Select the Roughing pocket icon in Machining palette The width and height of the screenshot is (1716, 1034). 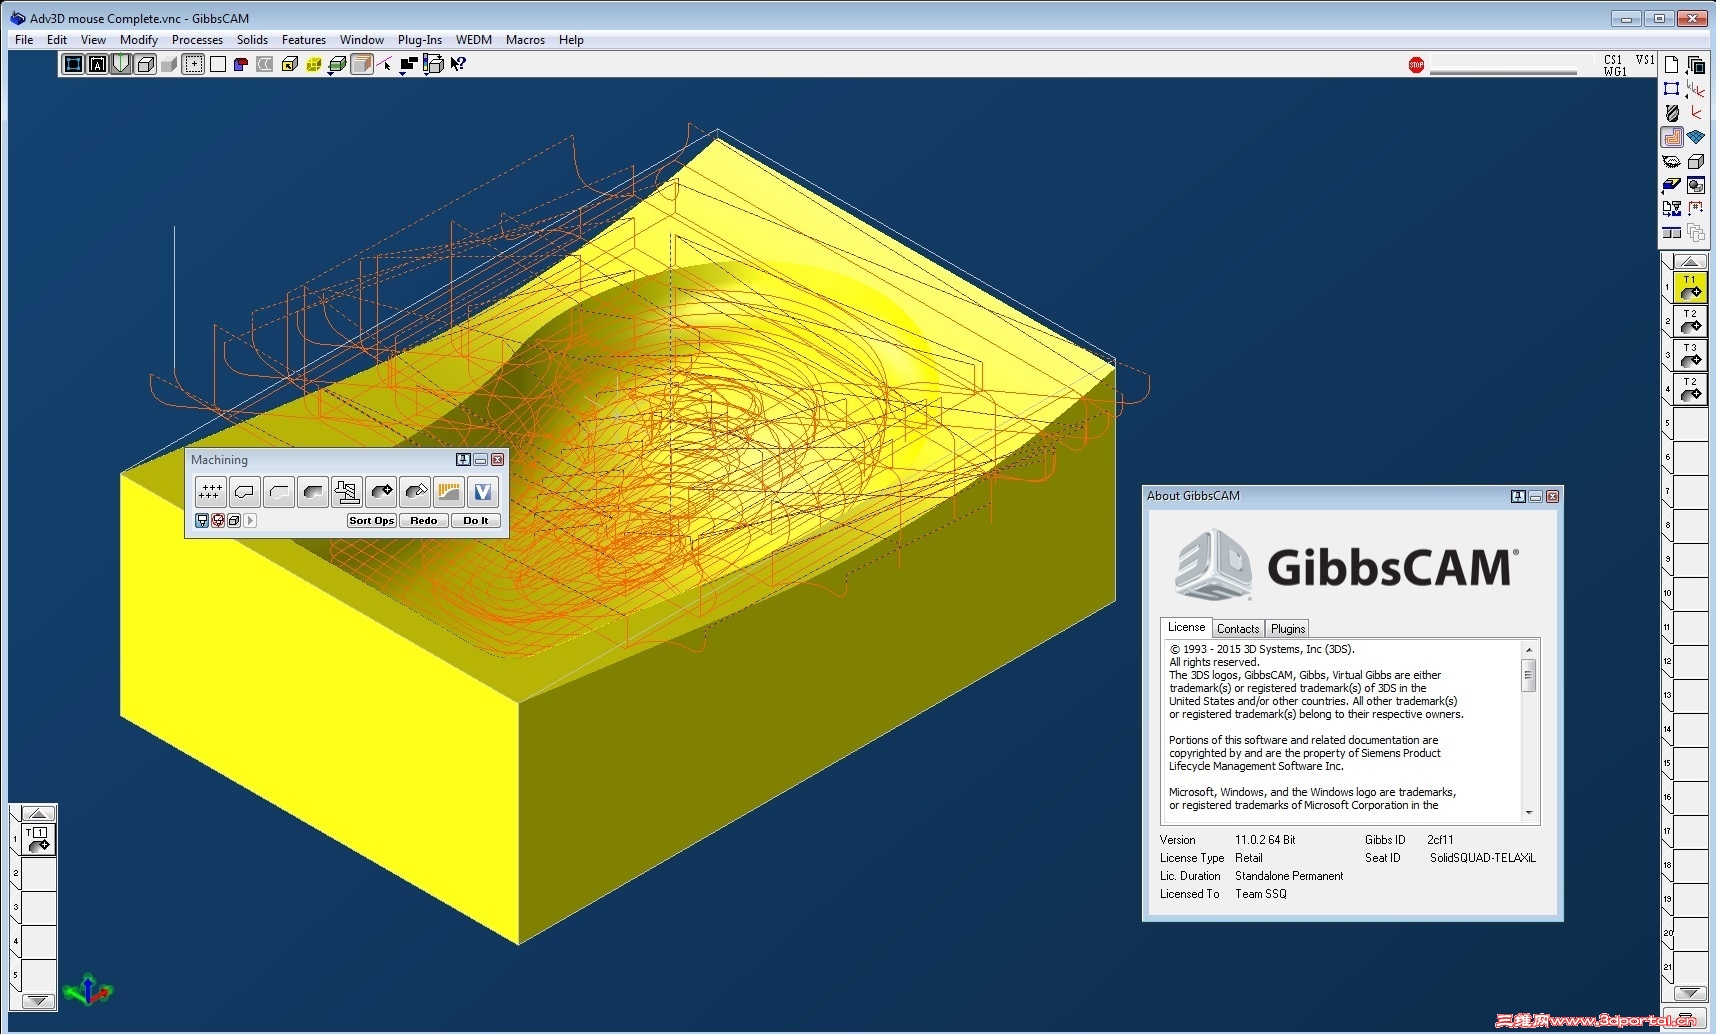click(313, 492)
